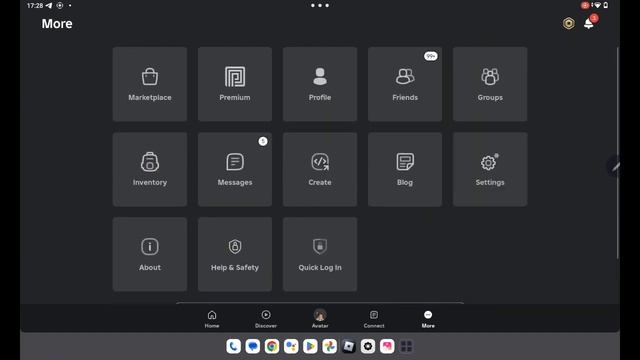The image size is (640, 360).
Task: Open the Settings tile
Action: point(490,169)
